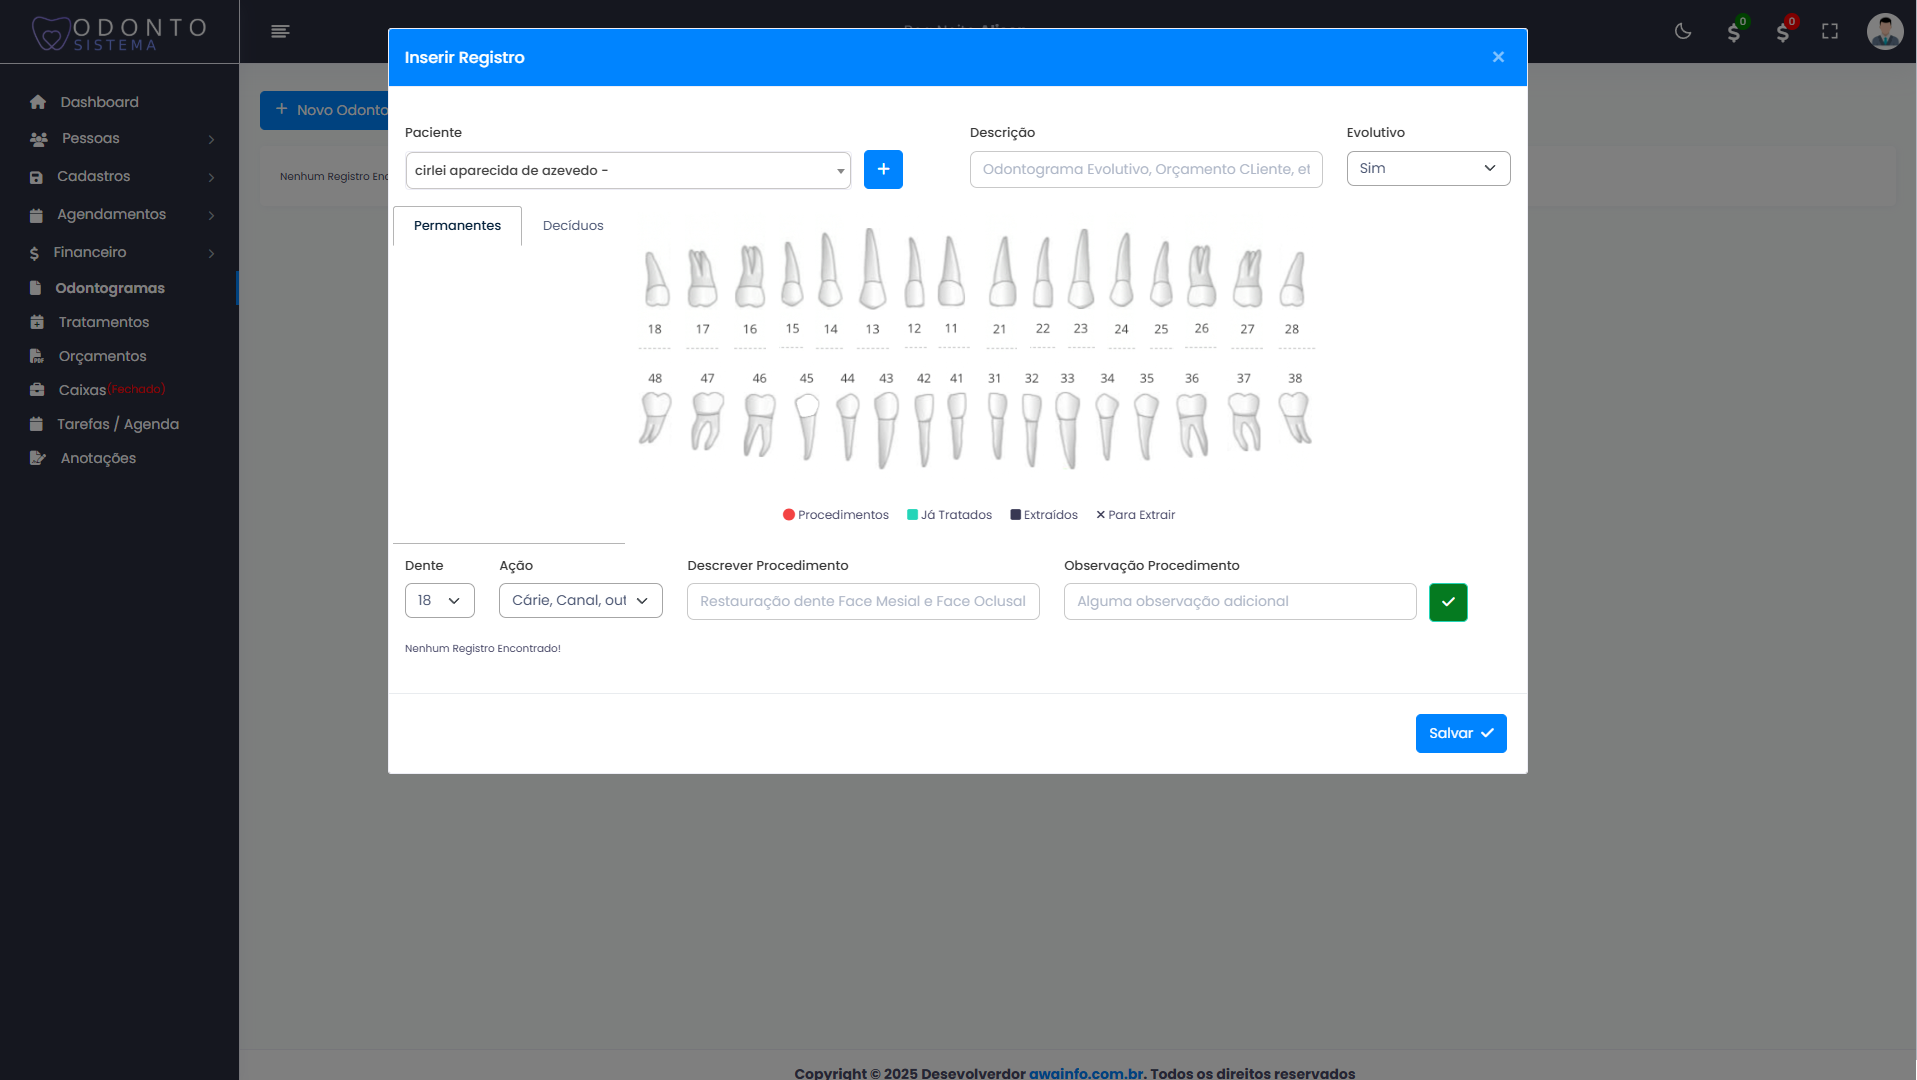
Task: Toggle the sidebar hamburger menu
Action: [280, 32]
